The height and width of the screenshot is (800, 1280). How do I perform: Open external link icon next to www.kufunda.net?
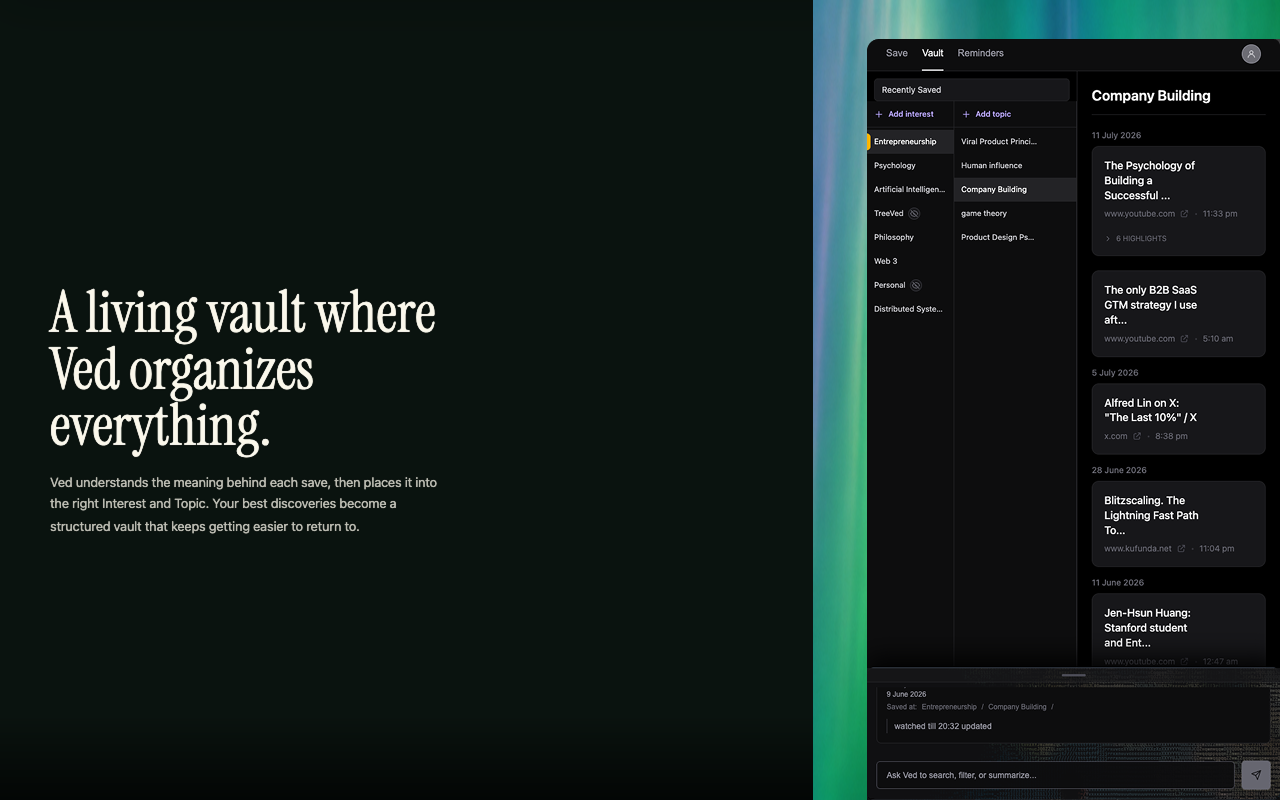coord(1181,549)
